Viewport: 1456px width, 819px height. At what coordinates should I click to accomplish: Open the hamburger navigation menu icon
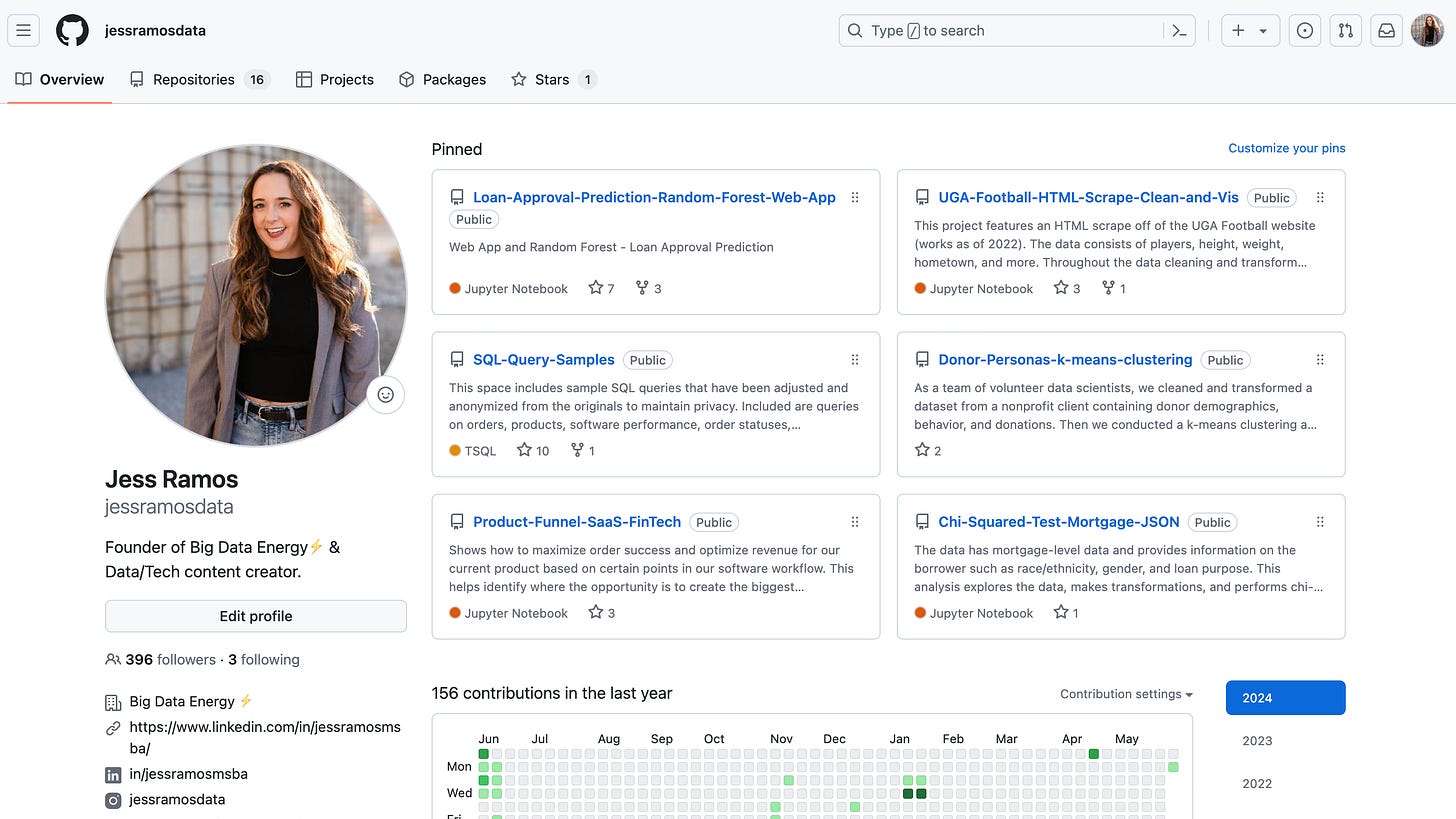(23, 30)
